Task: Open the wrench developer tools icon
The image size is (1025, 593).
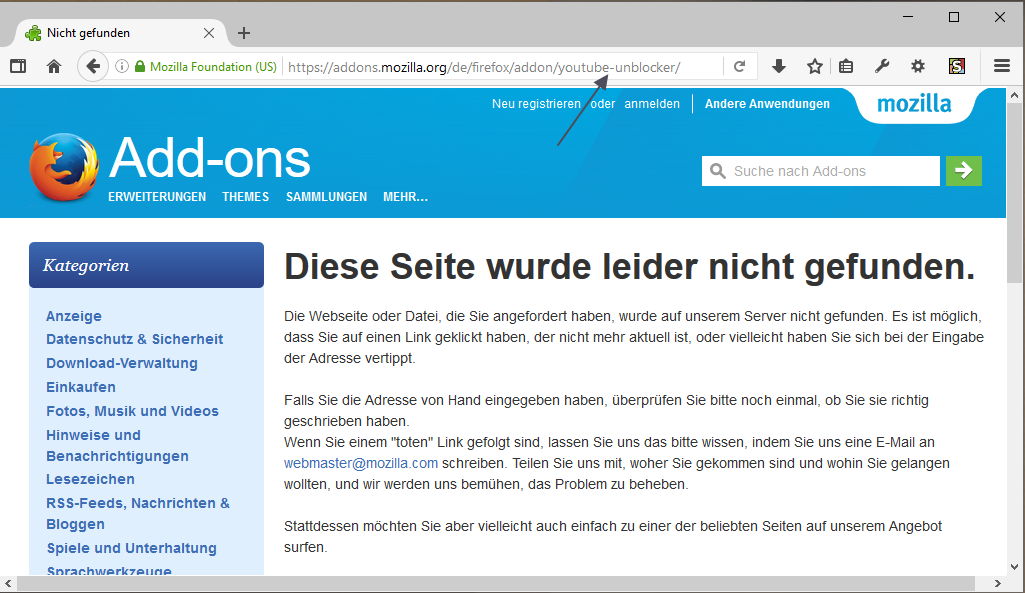Action: point(882,66)
